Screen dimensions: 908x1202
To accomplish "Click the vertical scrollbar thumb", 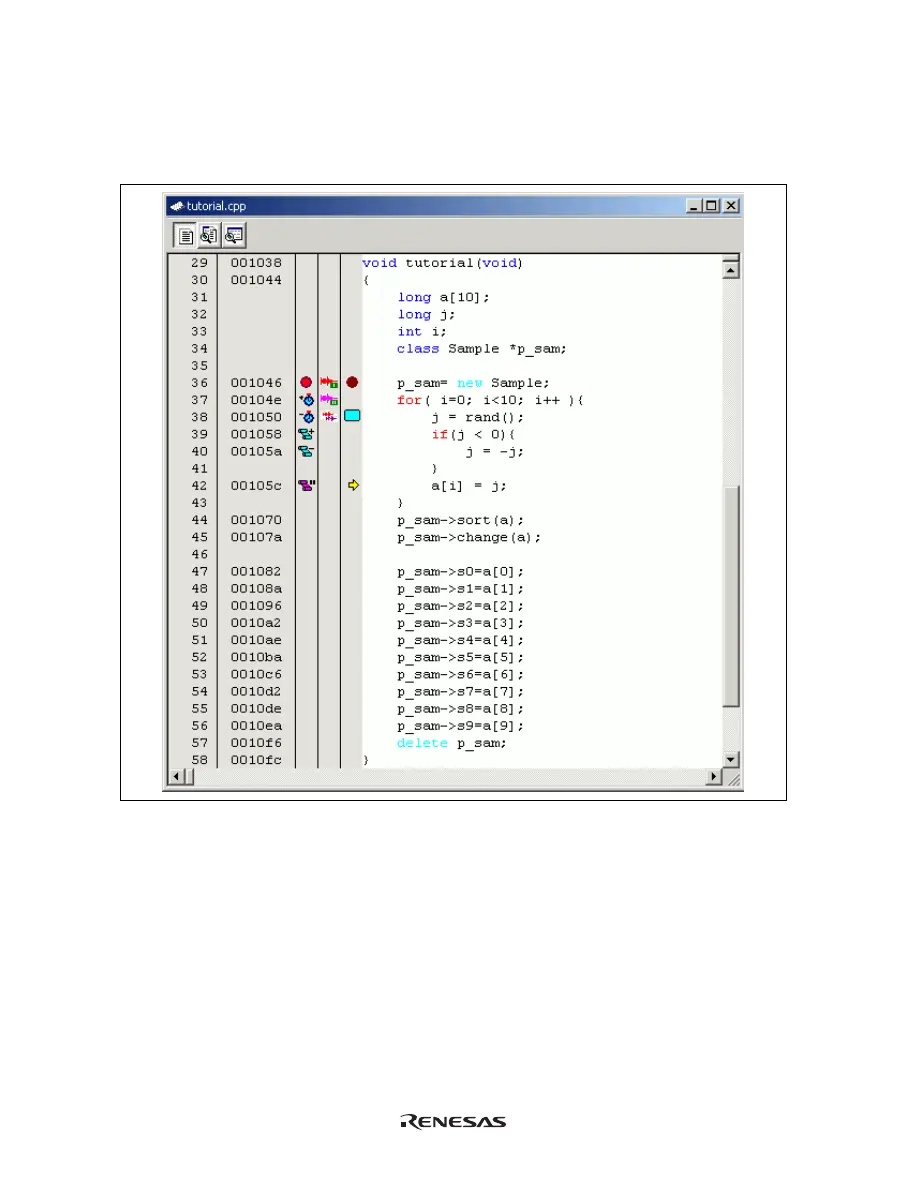I will coord(731,596).
